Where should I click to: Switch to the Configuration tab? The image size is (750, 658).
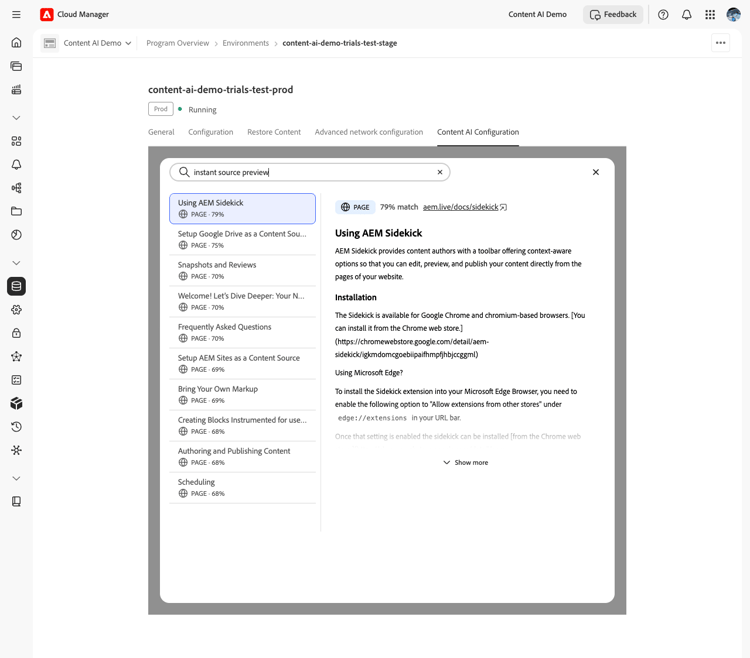tap(210, 132)
